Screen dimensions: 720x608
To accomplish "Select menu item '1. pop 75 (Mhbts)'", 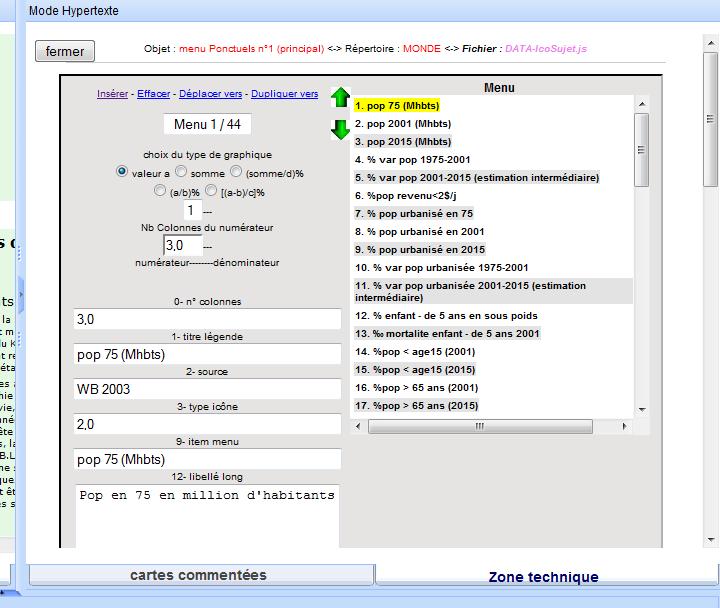I will pos(397,106).
